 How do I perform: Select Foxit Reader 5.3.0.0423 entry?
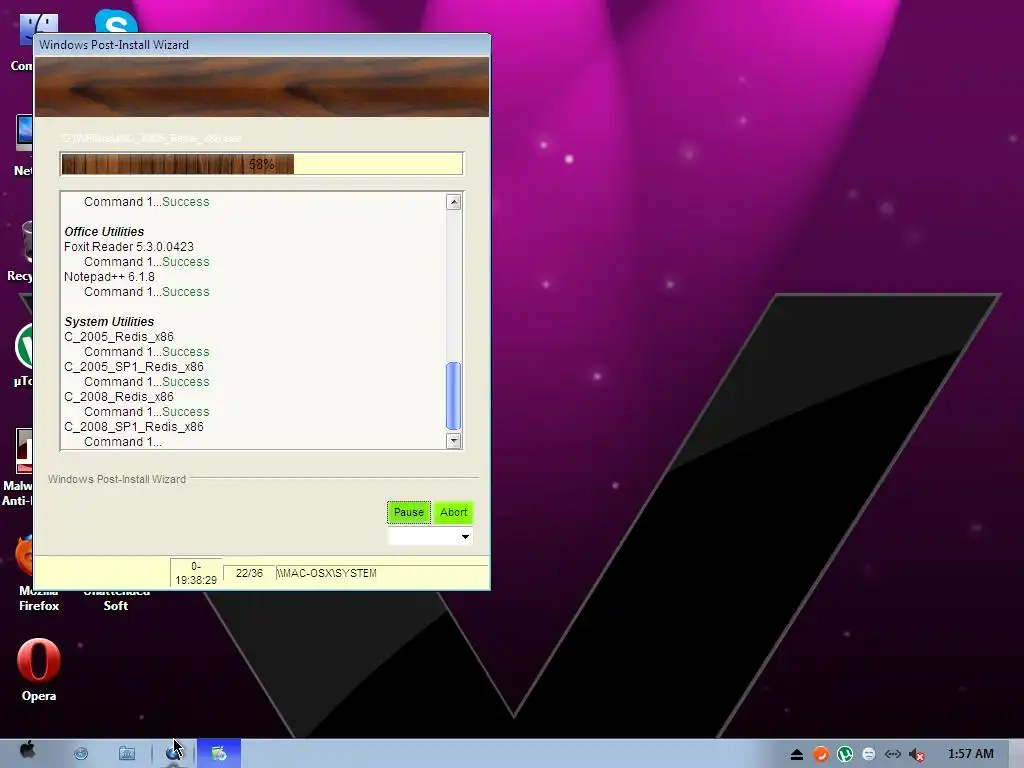(x=129, y=247)
